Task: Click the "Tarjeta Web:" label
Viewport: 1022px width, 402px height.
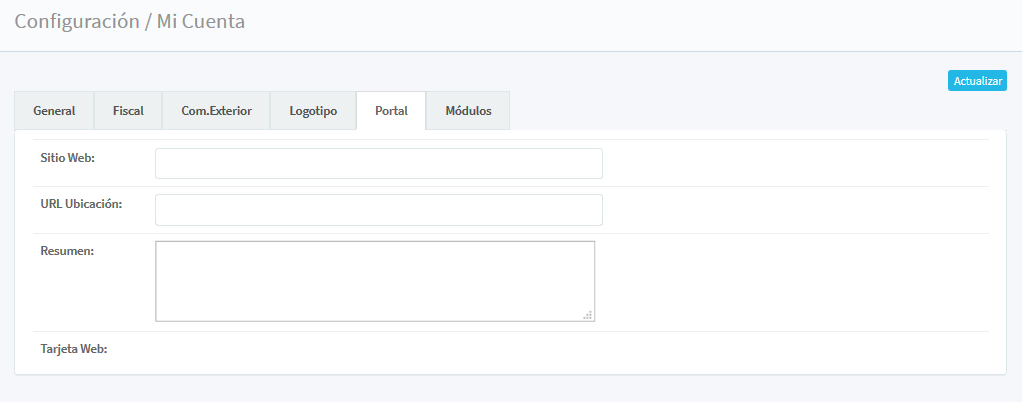Action: 73,349
